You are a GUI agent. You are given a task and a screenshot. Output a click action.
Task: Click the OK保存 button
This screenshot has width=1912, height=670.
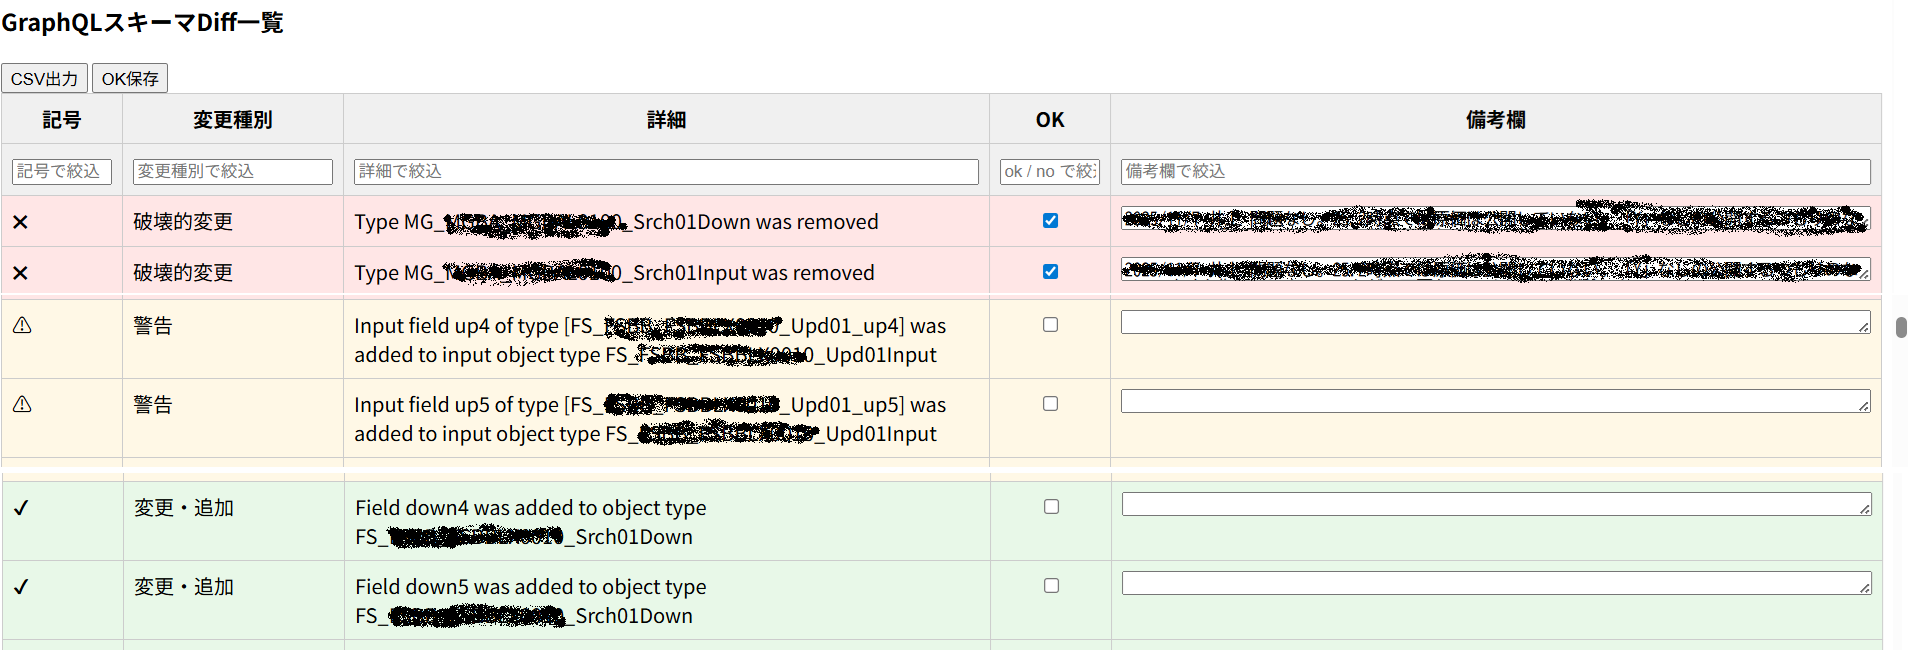[130, 79]
